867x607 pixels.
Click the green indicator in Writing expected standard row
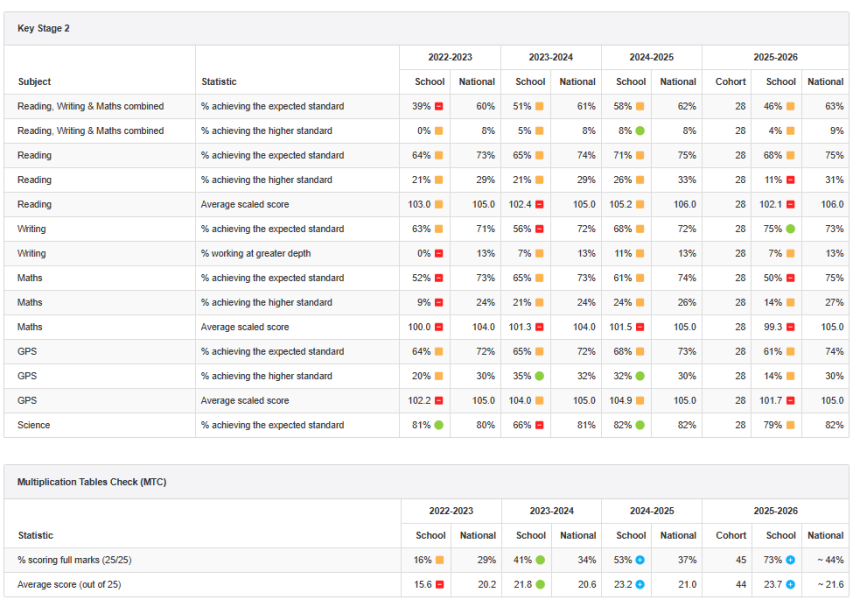pyautogui.click(x=791, y=229)
